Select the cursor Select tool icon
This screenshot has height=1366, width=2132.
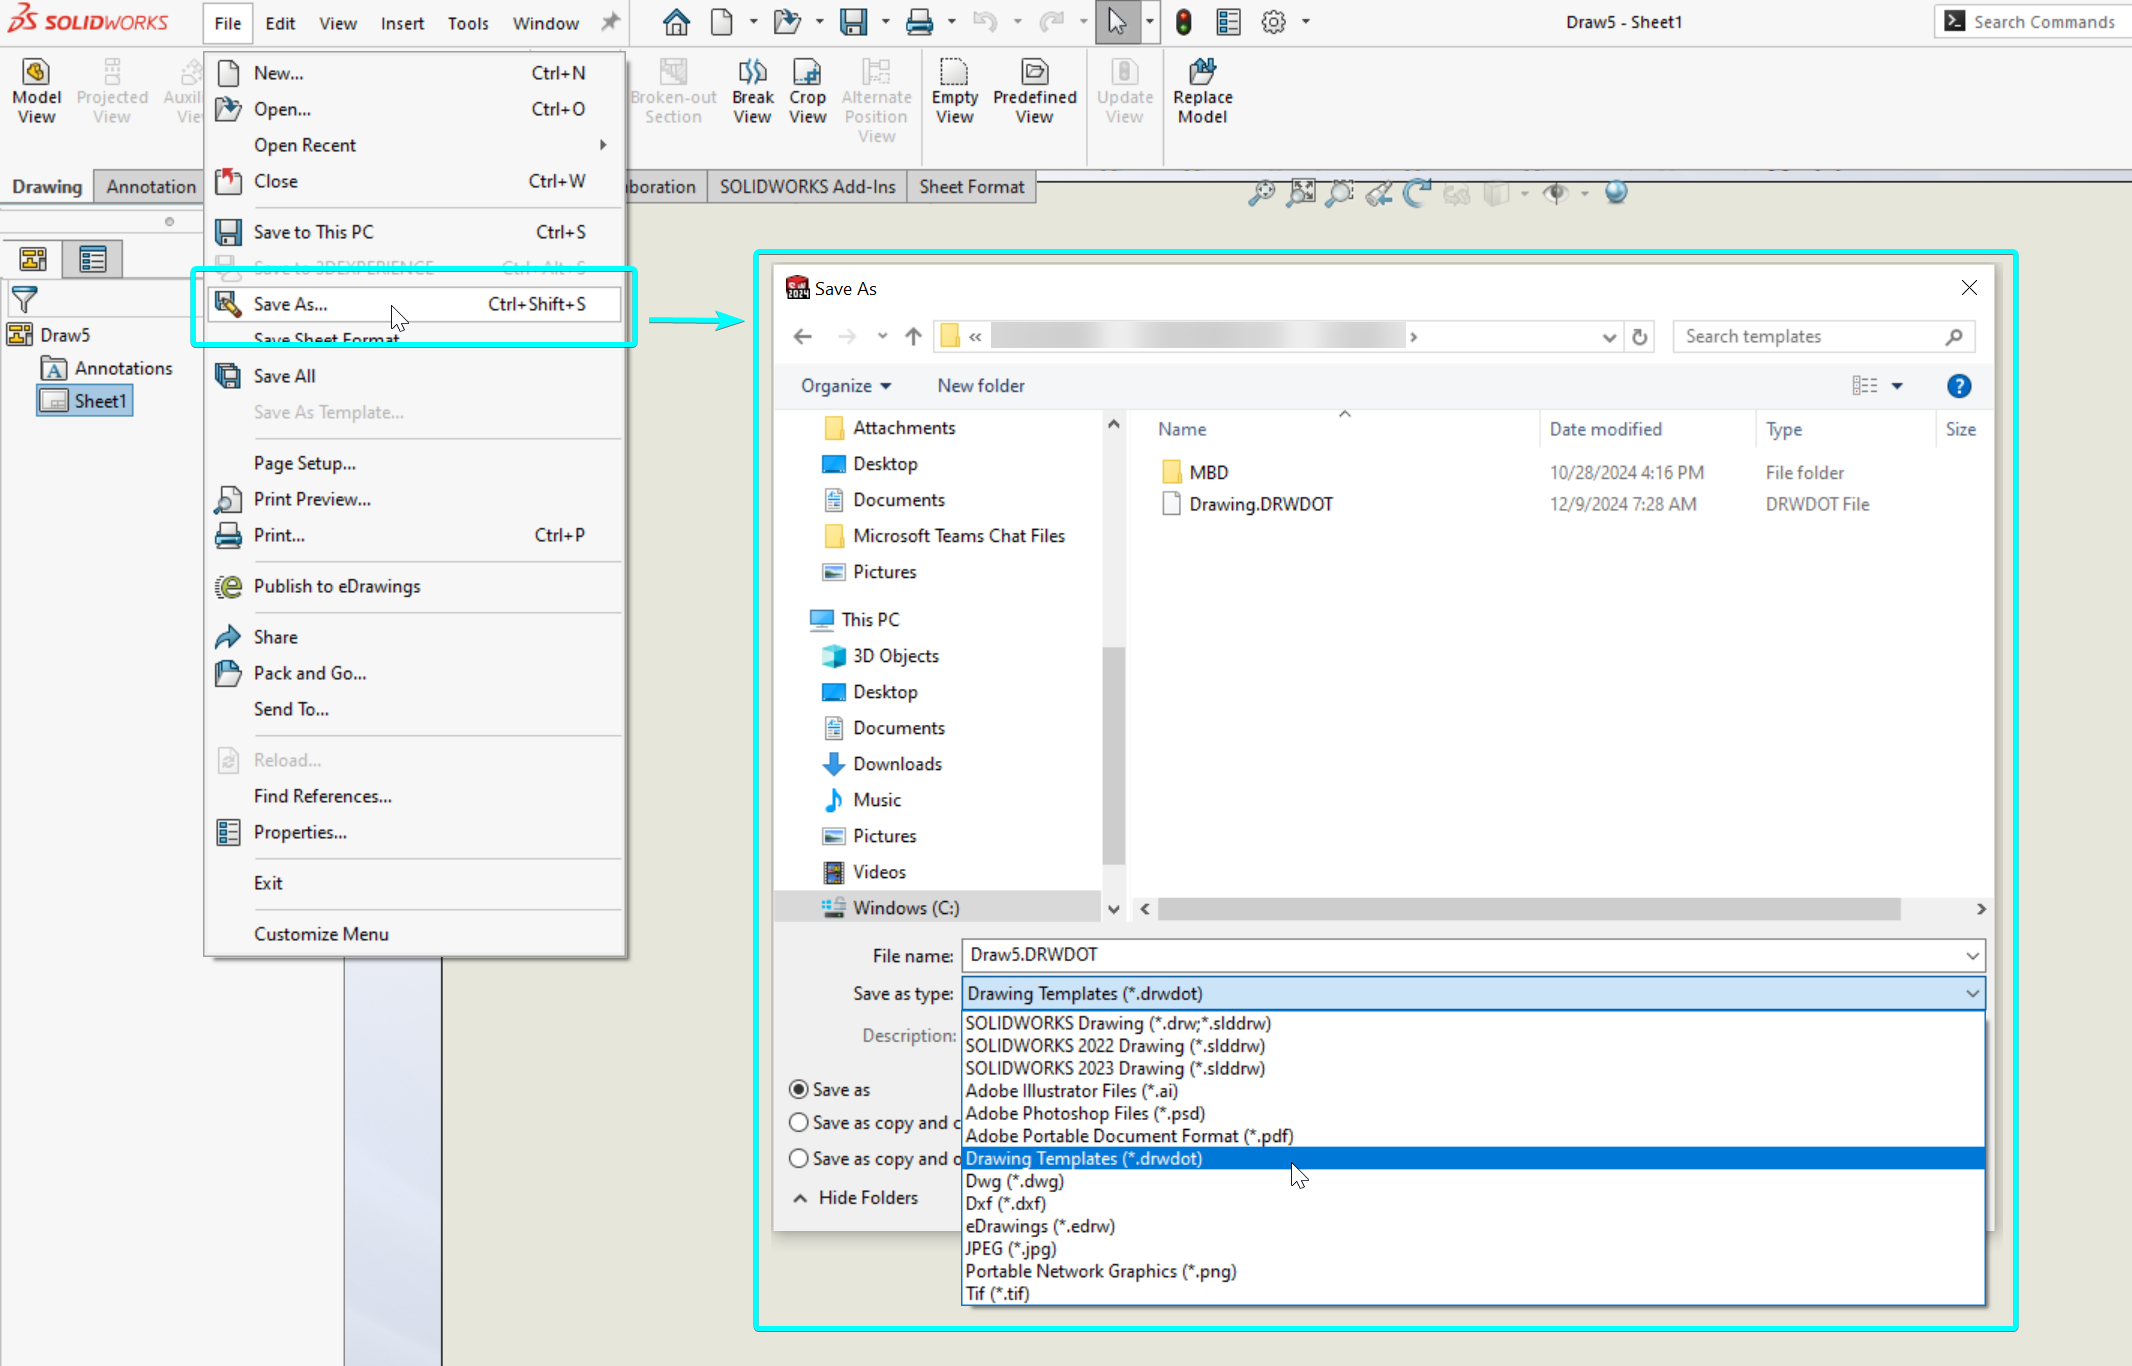[1117, 22]
